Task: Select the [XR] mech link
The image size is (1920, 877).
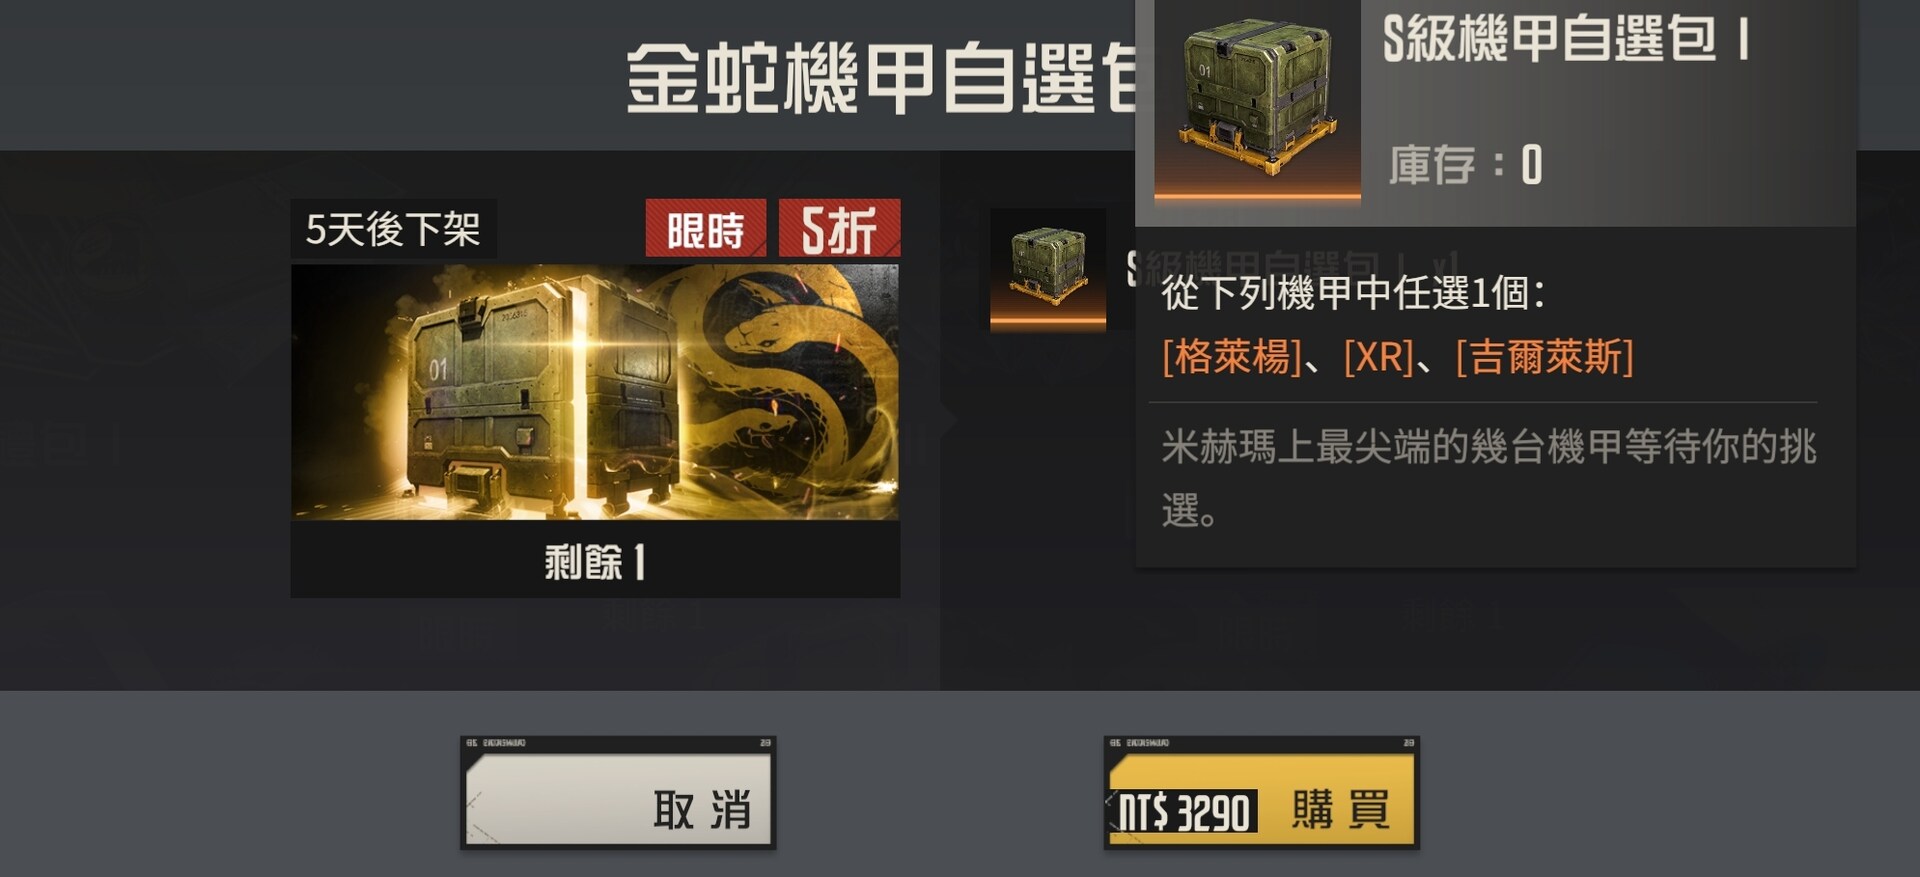Action: pos(1378,357)
